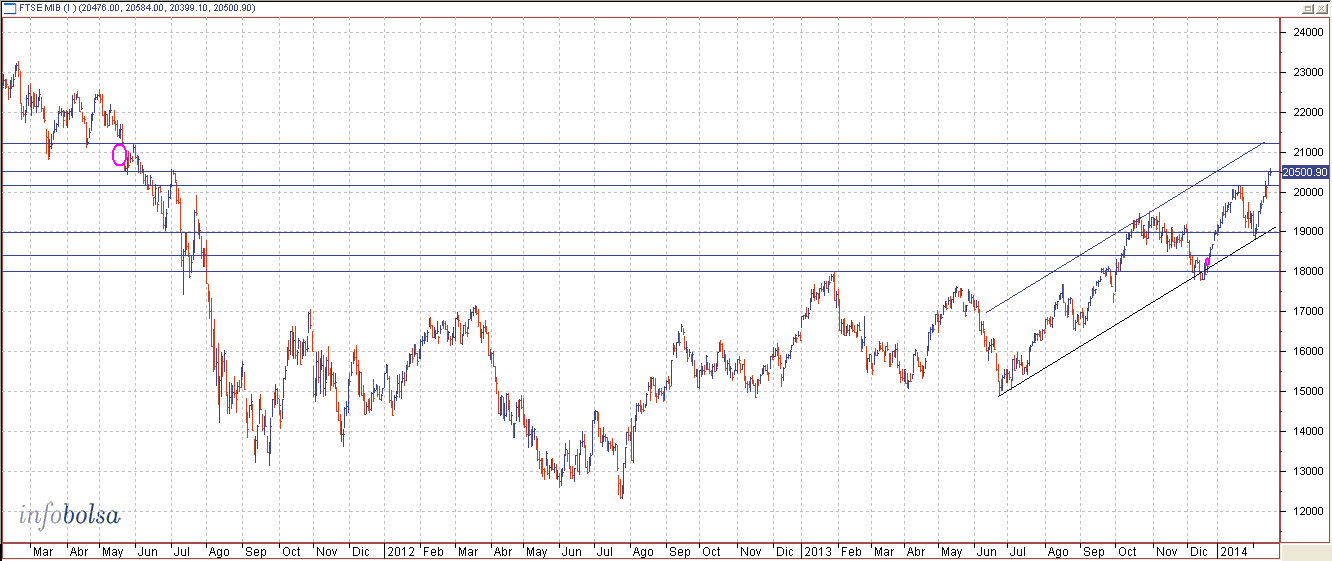Close the FTSE MIB chart window
Viewport: 1332px width, 561px height.
pos(1320,8)
